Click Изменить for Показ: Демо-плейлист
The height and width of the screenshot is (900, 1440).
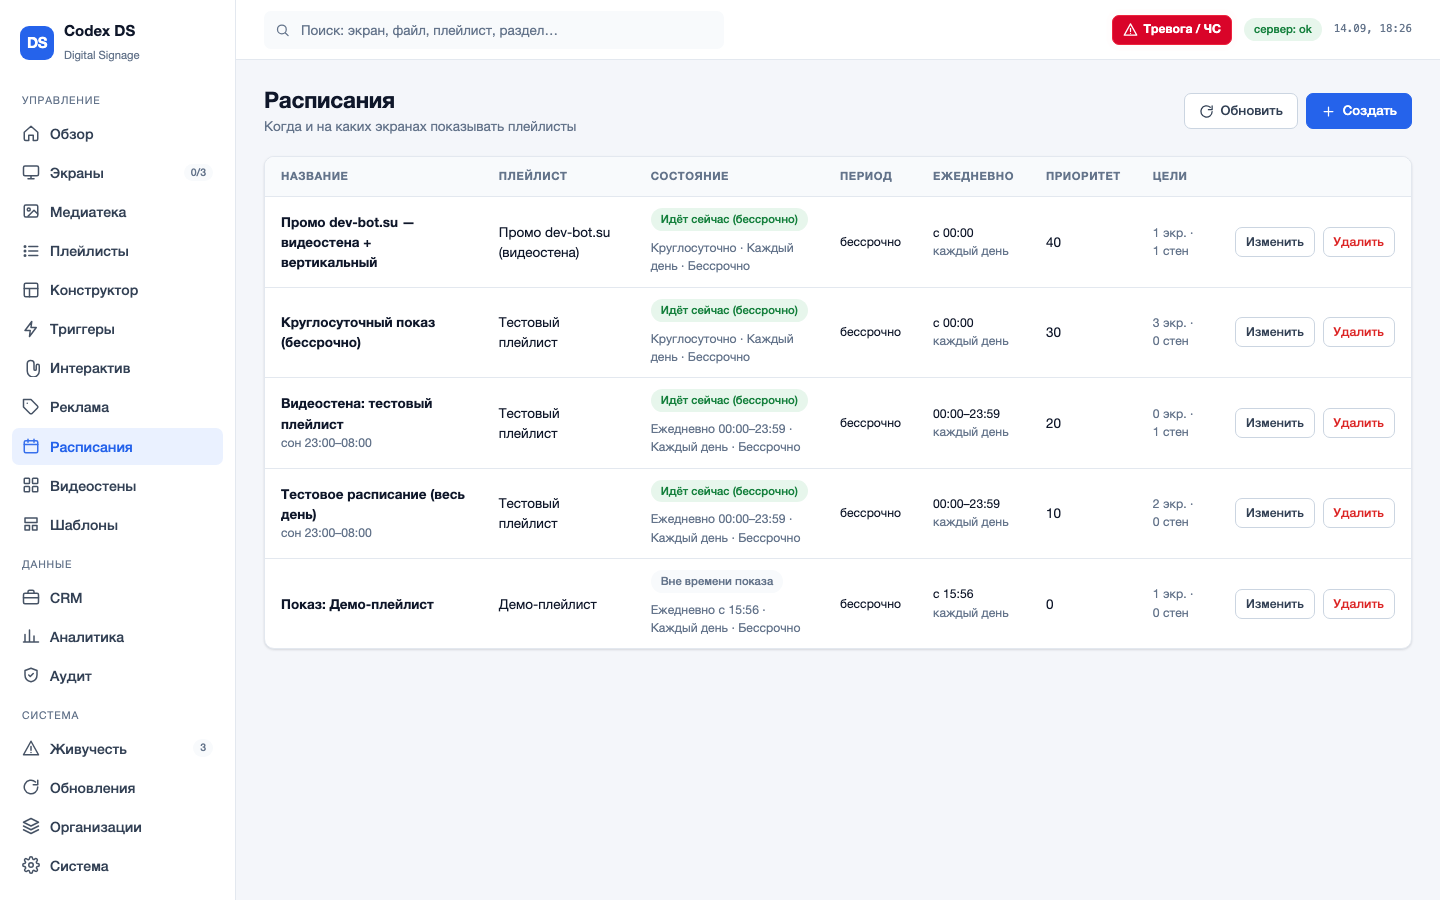coord(1275,604)
